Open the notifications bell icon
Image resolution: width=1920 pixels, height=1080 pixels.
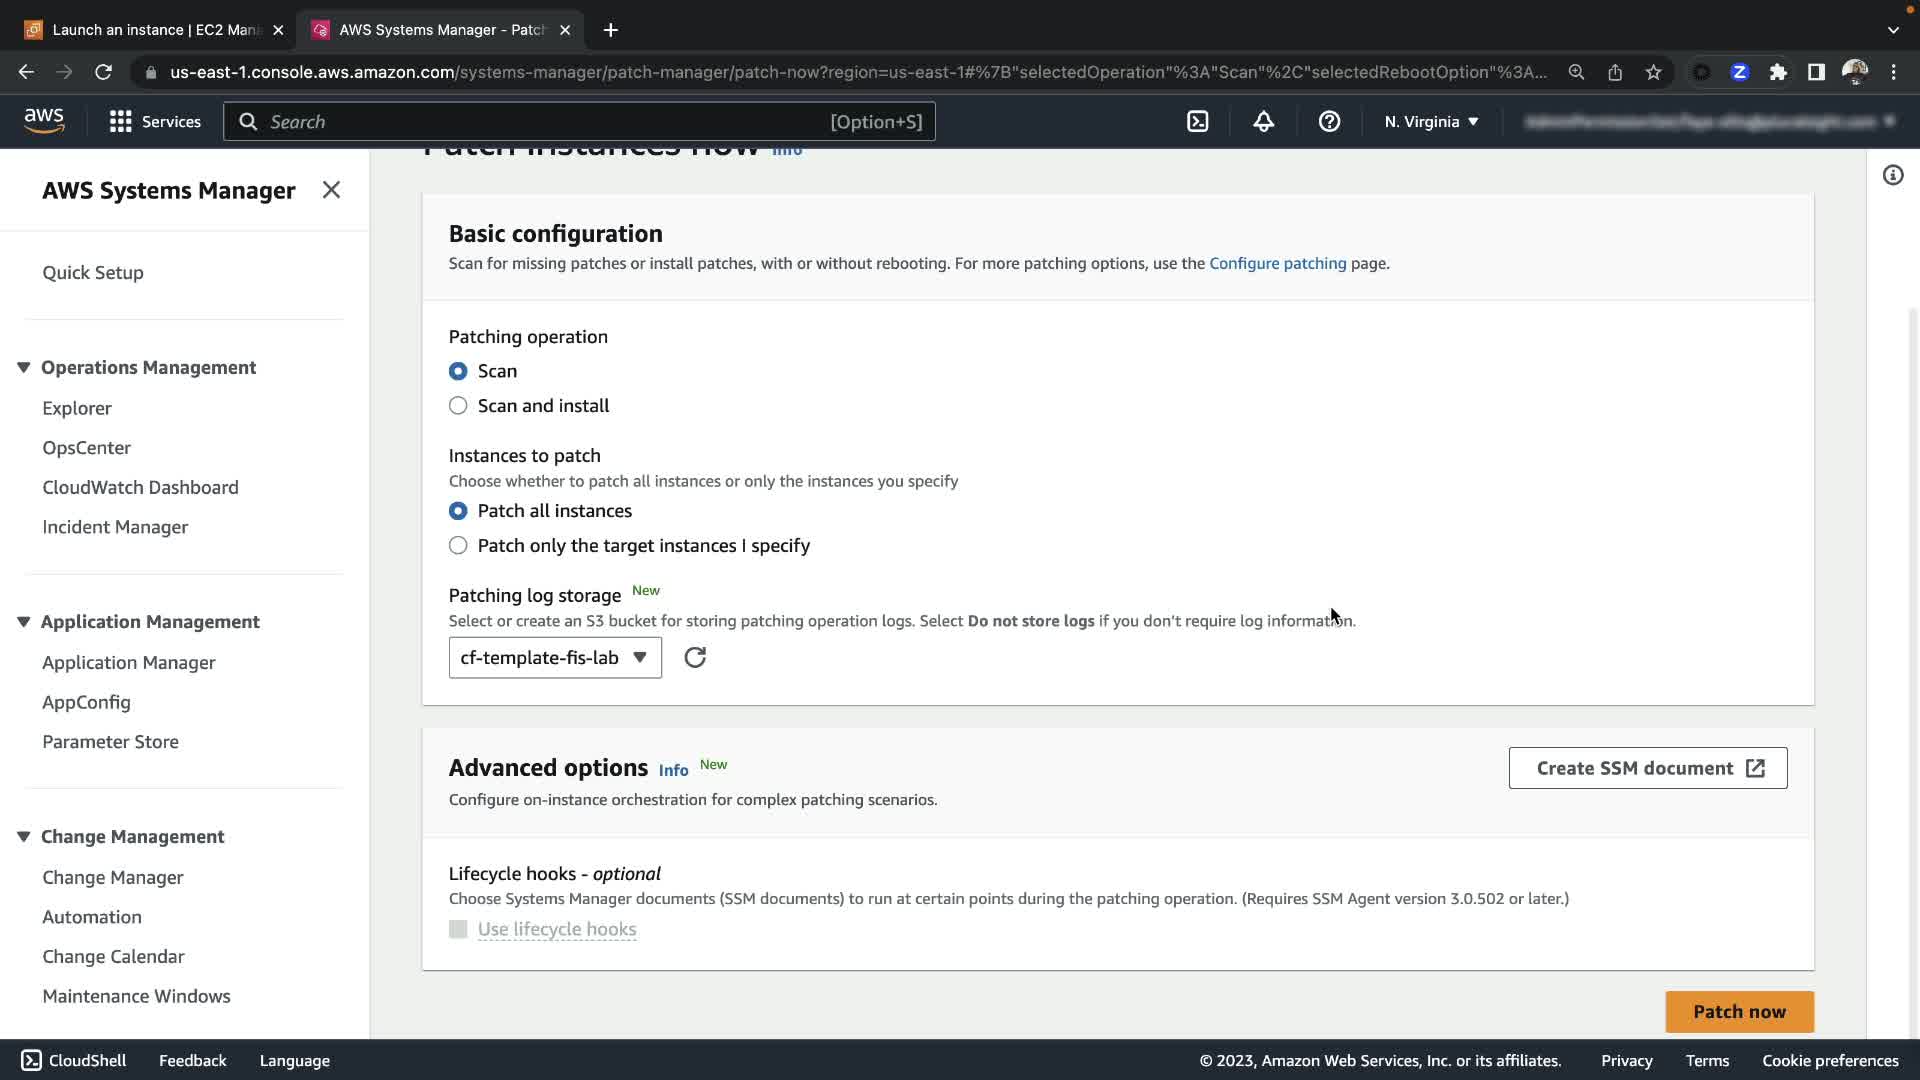[x=1263, y=121]
